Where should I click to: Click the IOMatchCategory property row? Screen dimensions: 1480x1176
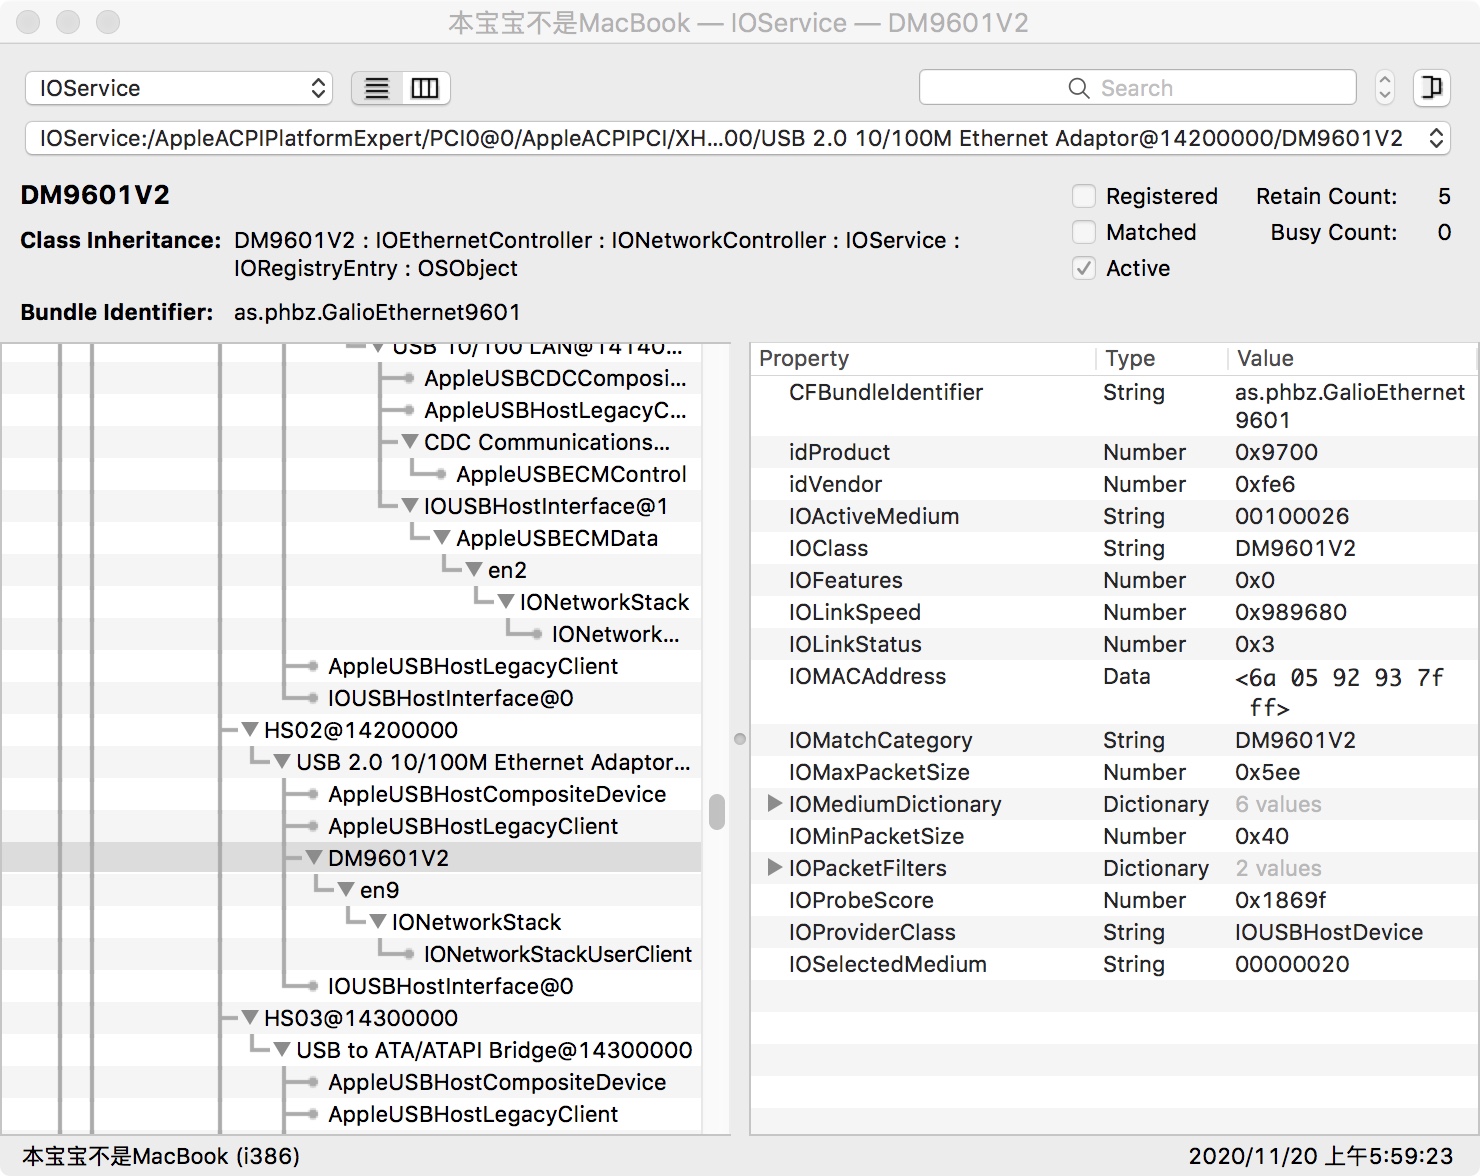click(x=1114, y=740)
